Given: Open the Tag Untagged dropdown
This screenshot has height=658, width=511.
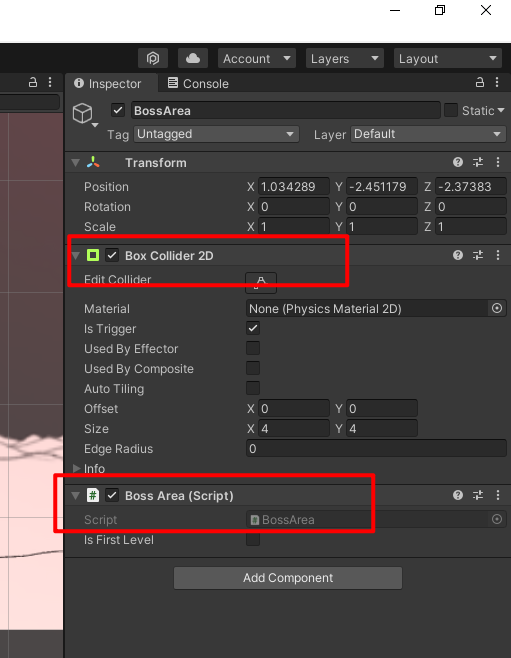Looking at the screenshot, I should (216, 134).
